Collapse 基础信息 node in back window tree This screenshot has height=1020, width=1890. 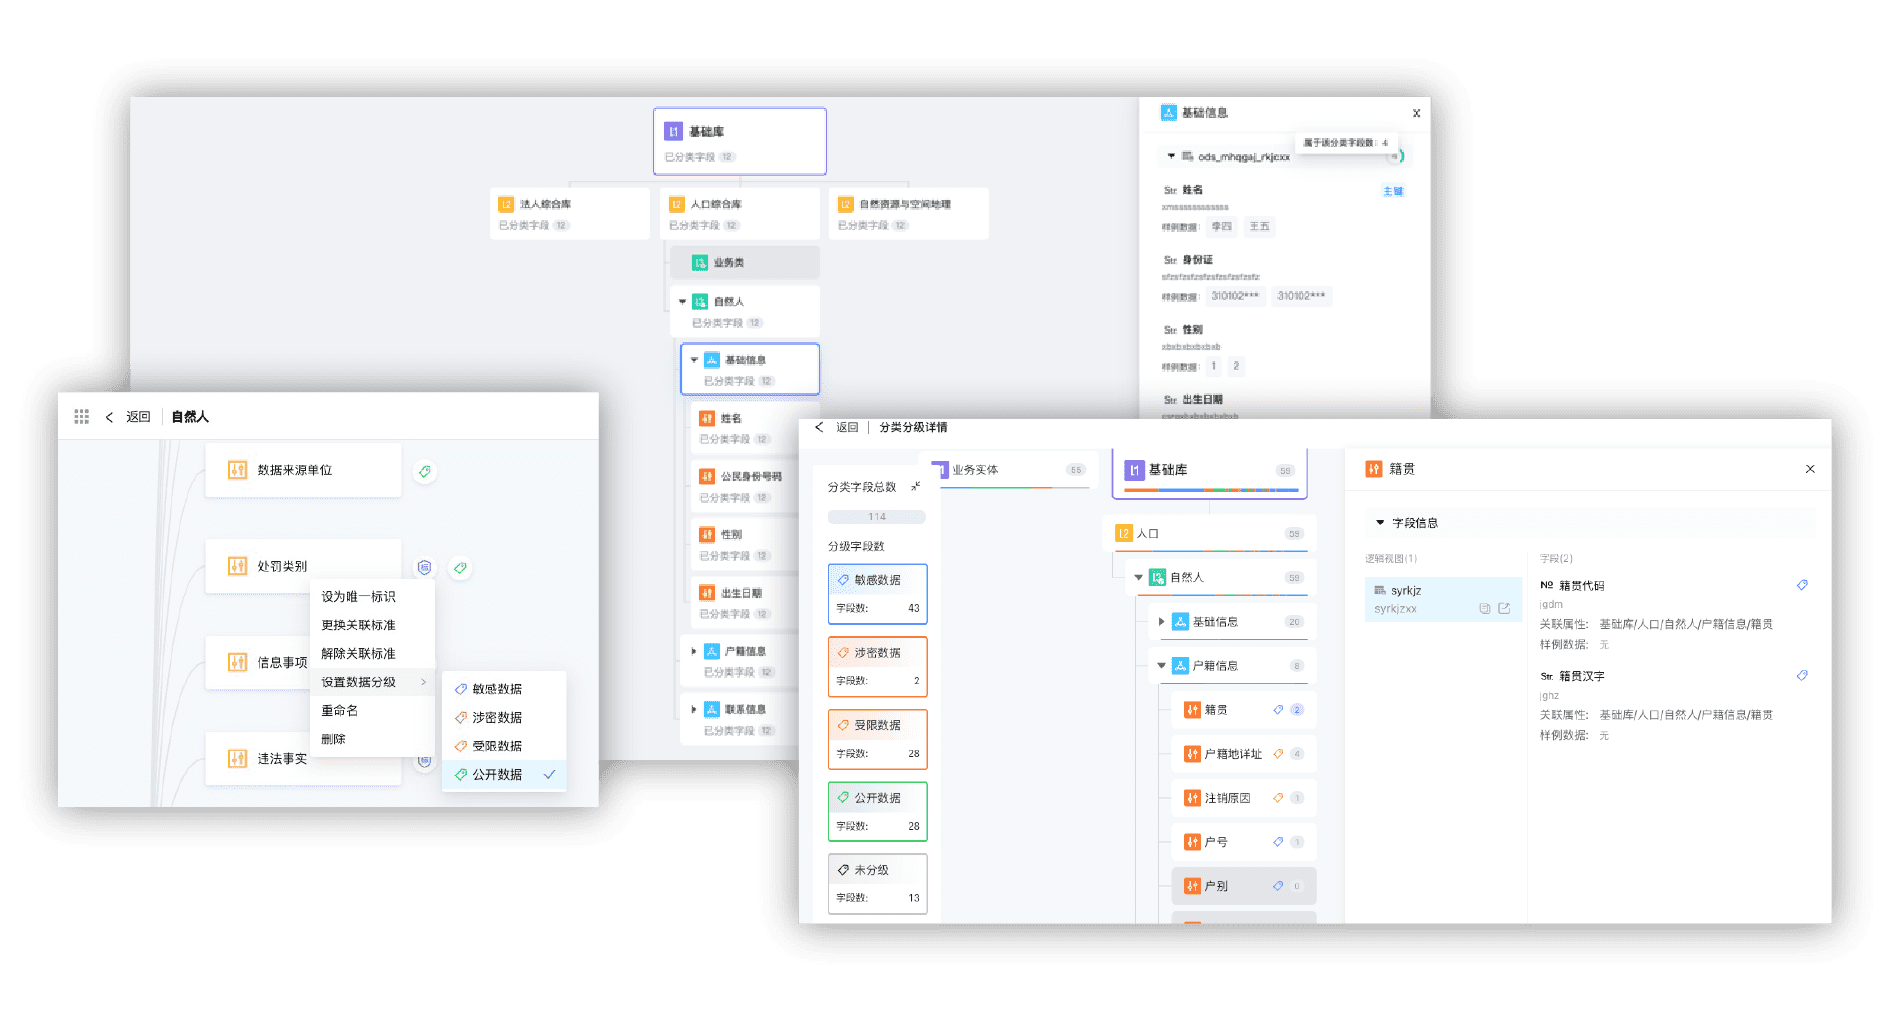point(694,360)
